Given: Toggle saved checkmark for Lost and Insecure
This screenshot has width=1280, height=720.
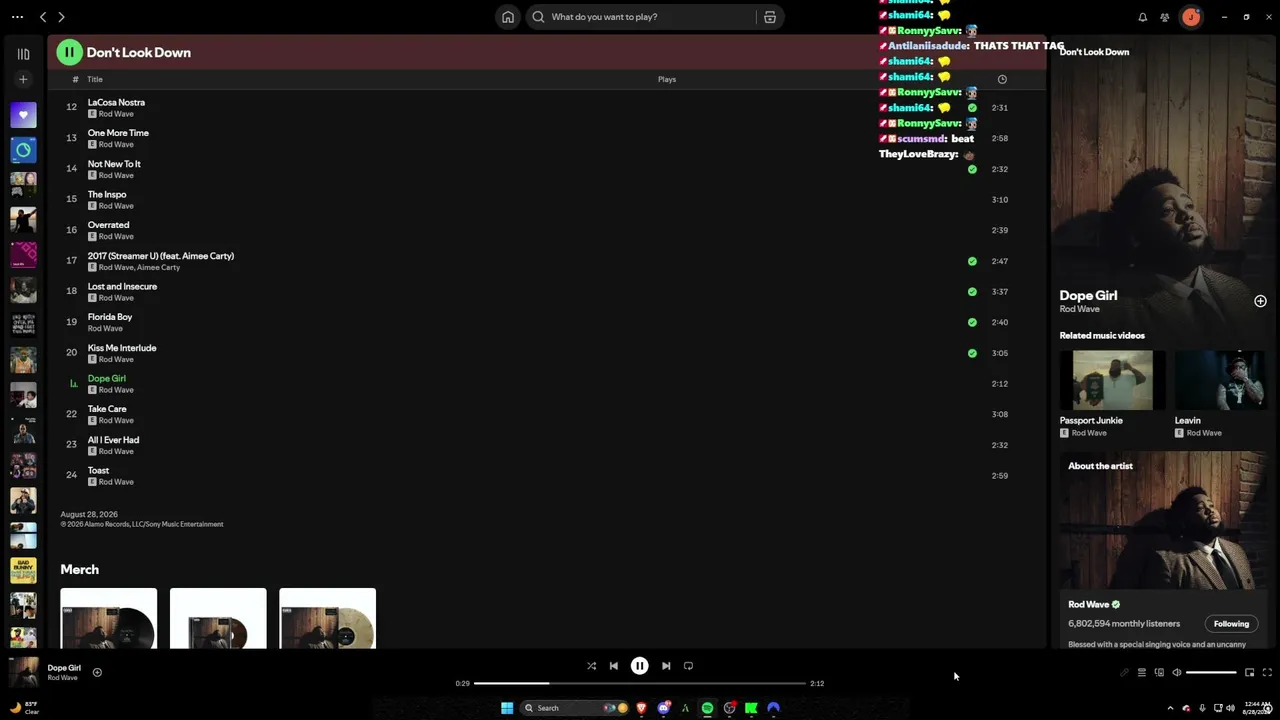Looking at the screenshot, I should pos(972,292).
